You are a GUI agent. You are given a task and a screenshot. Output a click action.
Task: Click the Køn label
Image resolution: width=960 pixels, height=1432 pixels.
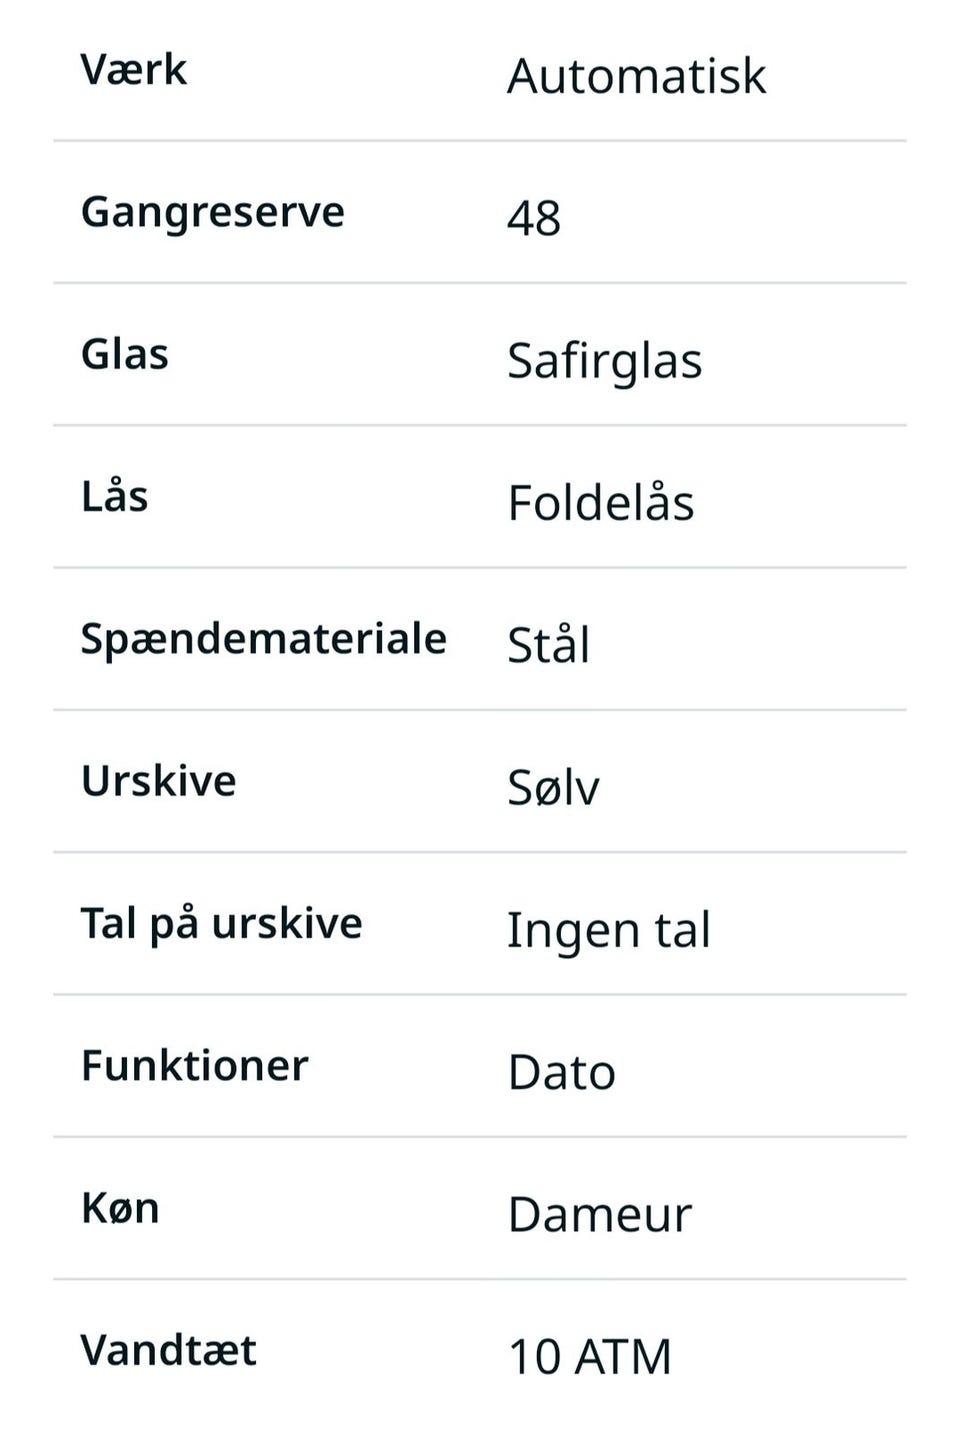tap(120, 1208)
